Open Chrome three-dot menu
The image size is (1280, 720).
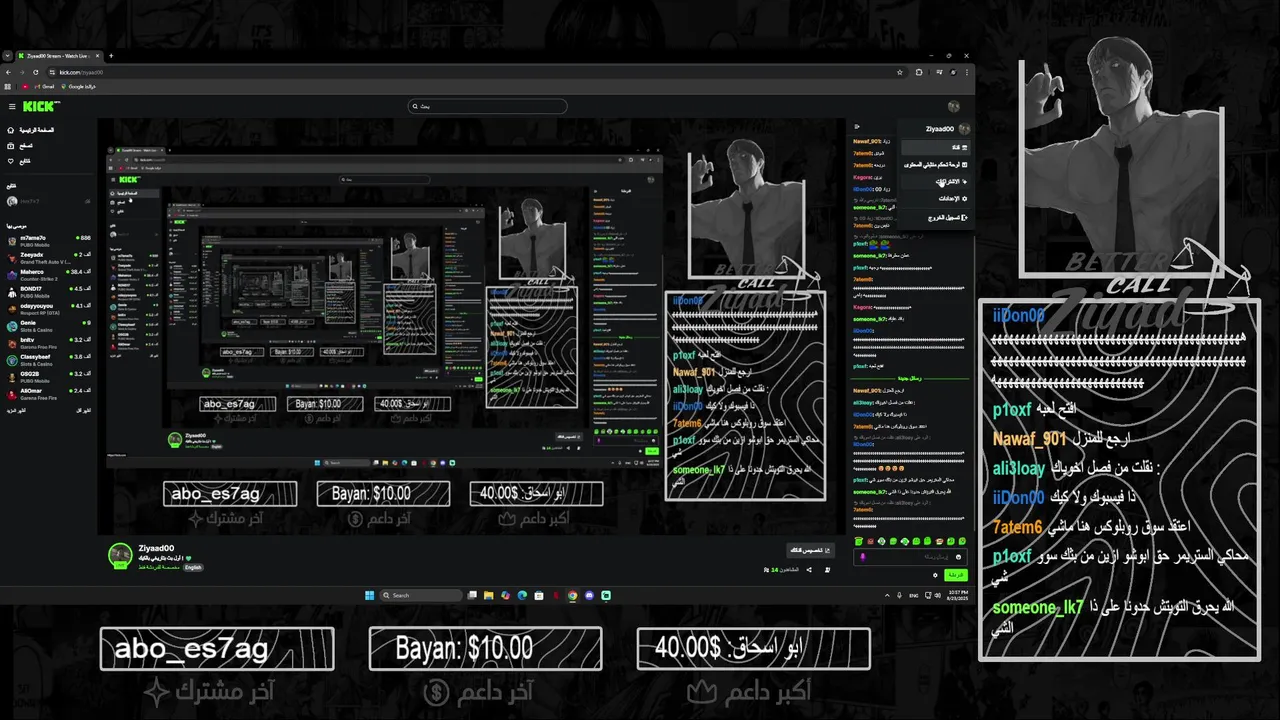point(967,72)
